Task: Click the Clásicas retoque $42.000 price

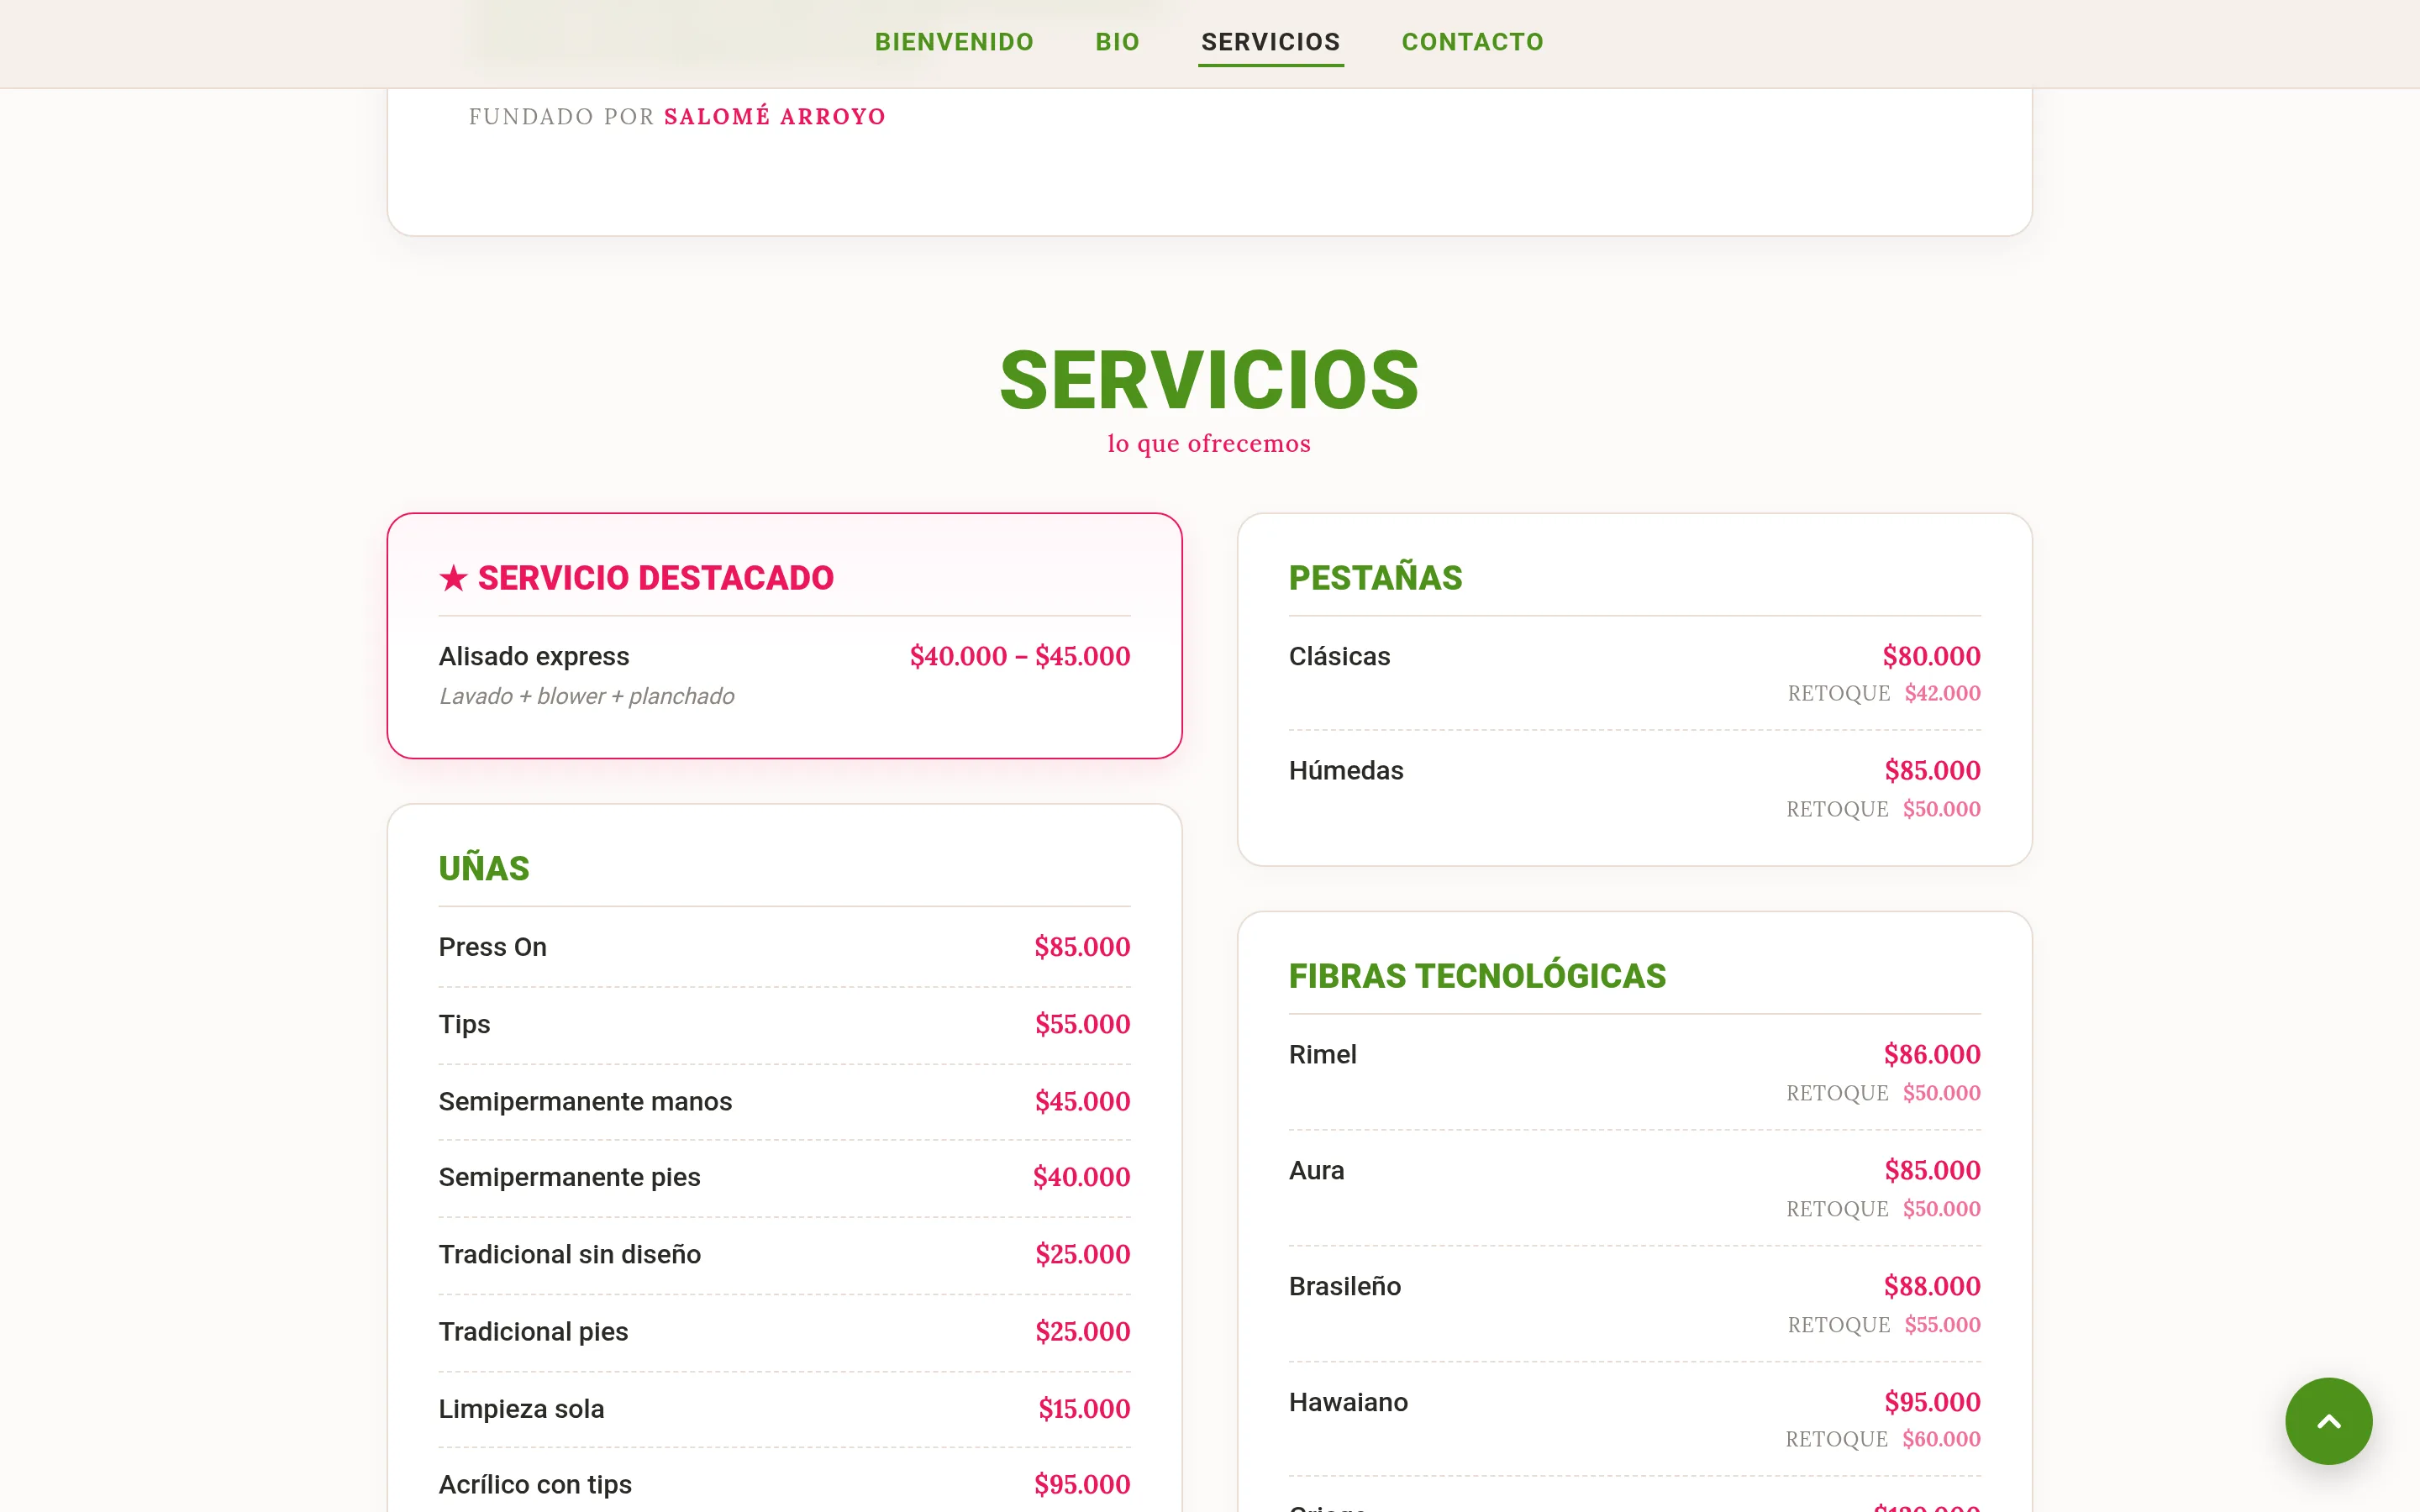Action: coord(1942,694)
